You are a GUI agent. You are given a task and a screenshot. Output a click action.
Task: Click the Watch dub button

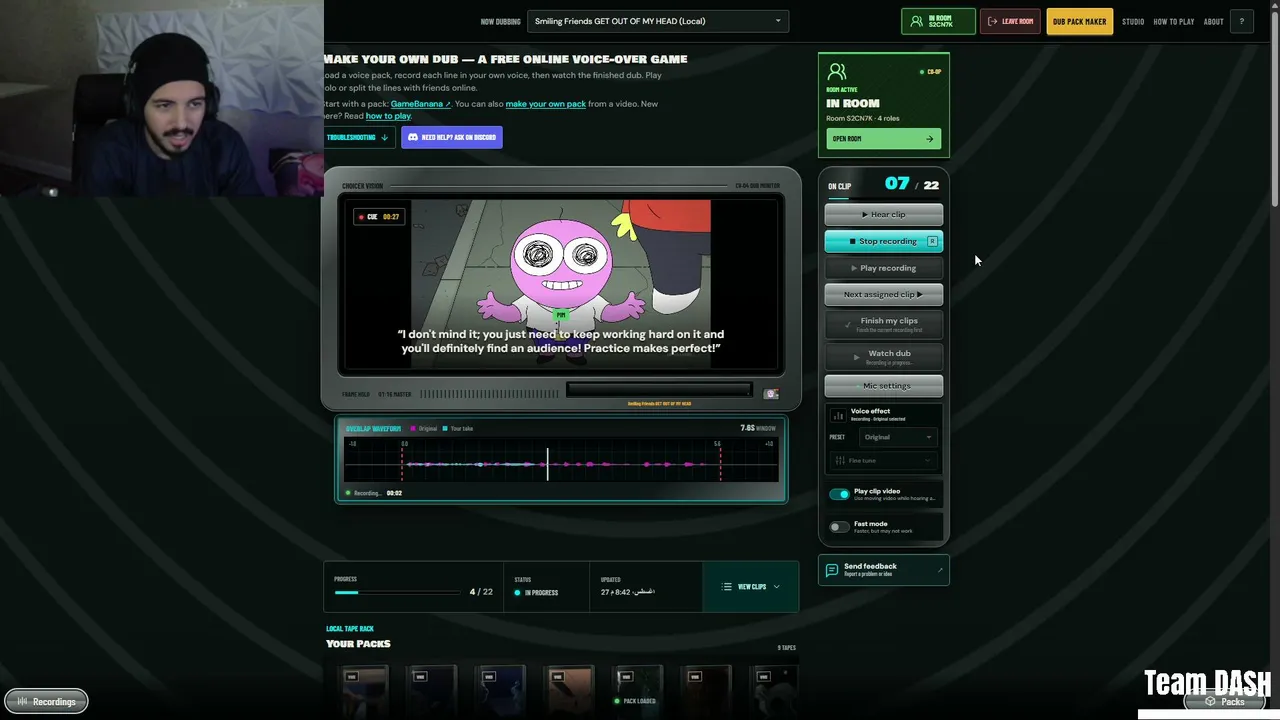tap(883, 356)
